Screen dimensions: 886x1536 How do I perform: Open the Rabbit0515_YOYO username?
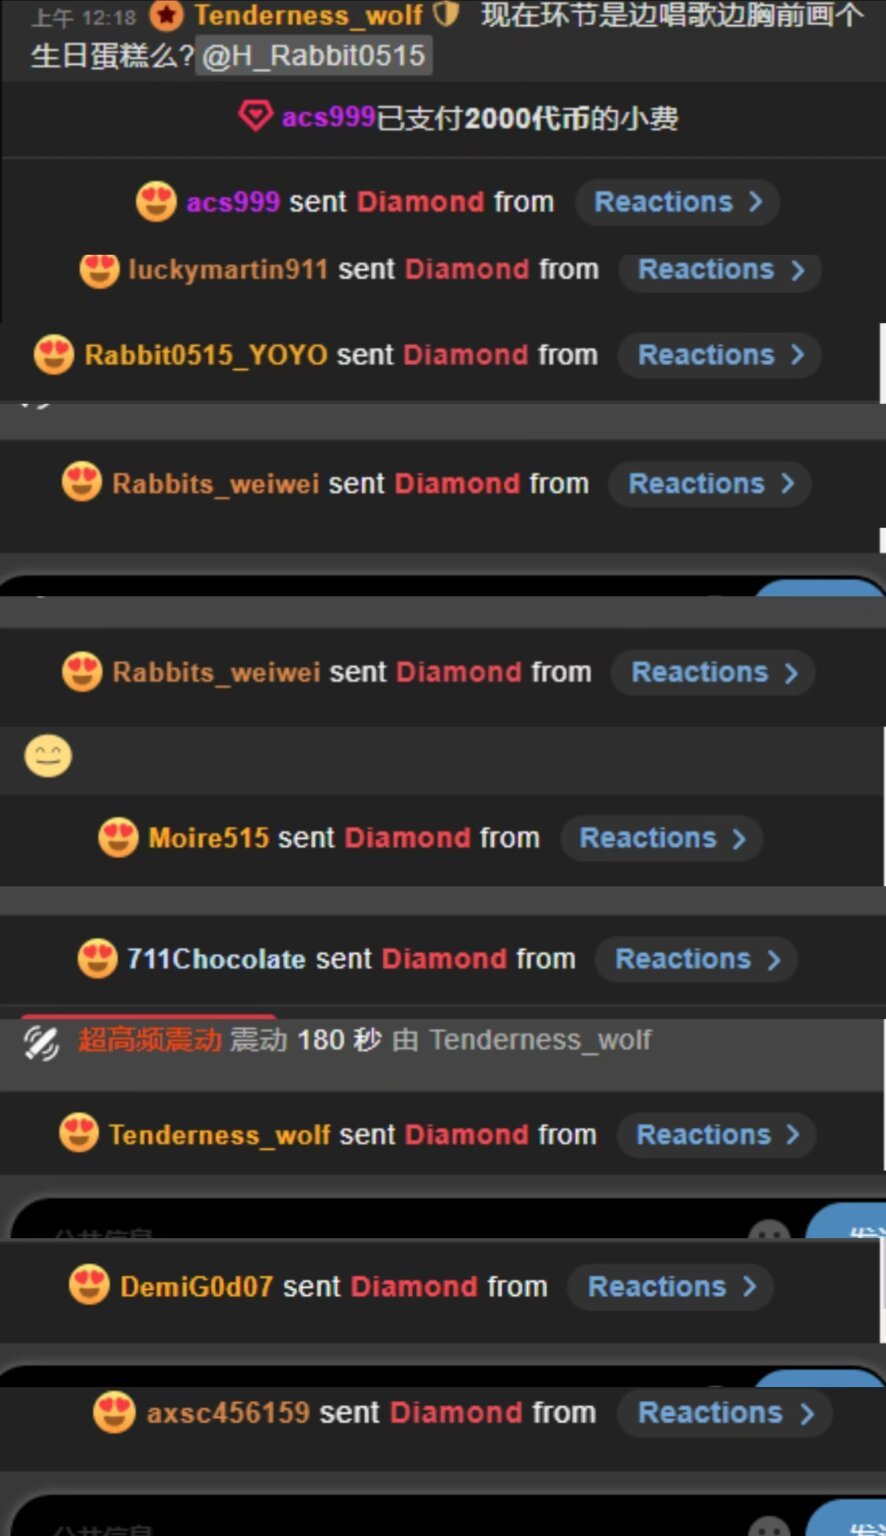pyautogui.click(x=206, y=355)
